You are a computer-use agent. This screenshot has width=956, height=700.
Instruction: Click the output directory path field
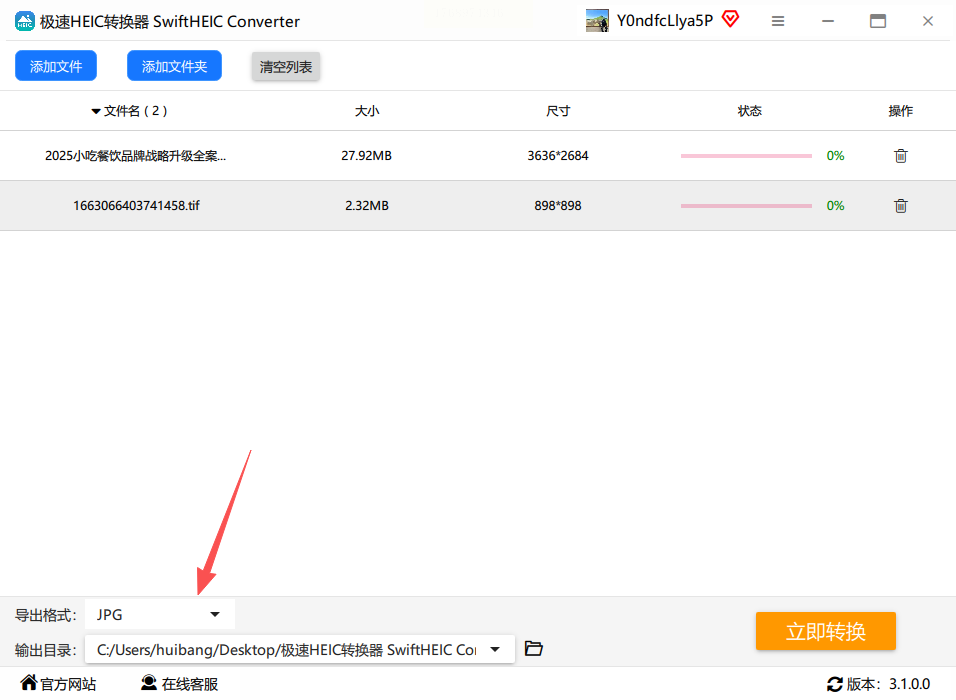(300, 650)
